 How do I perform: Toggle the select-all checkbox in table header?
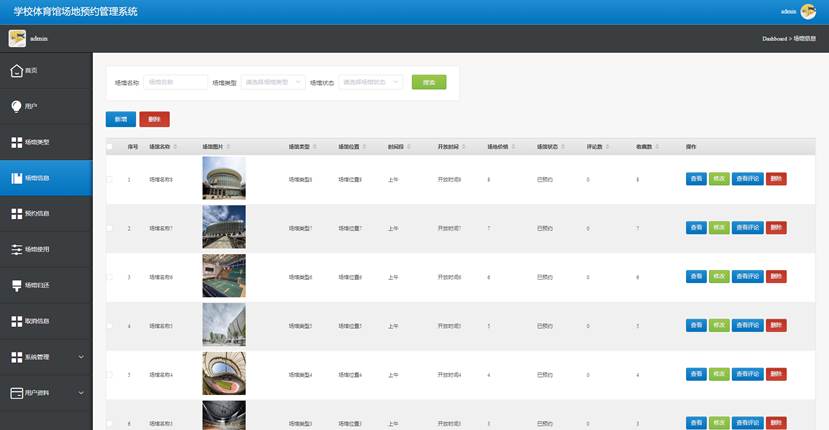click(x=109, y=147)
